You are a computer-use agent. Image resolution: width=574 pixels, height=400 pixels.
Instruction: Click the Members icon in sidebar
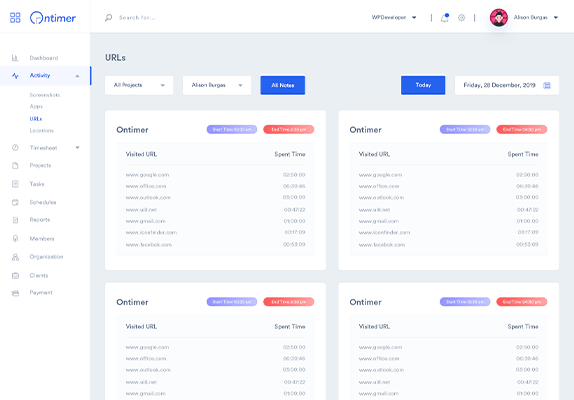tap(15, 239)
